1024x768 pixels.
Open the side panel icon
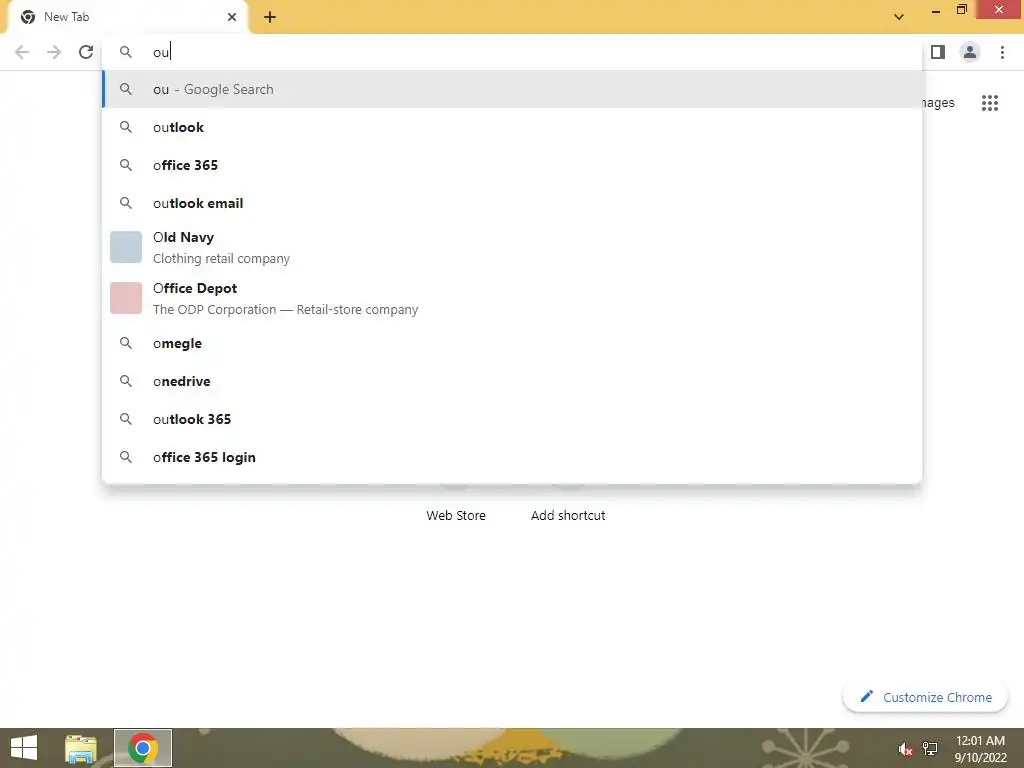tap(938, 52)
